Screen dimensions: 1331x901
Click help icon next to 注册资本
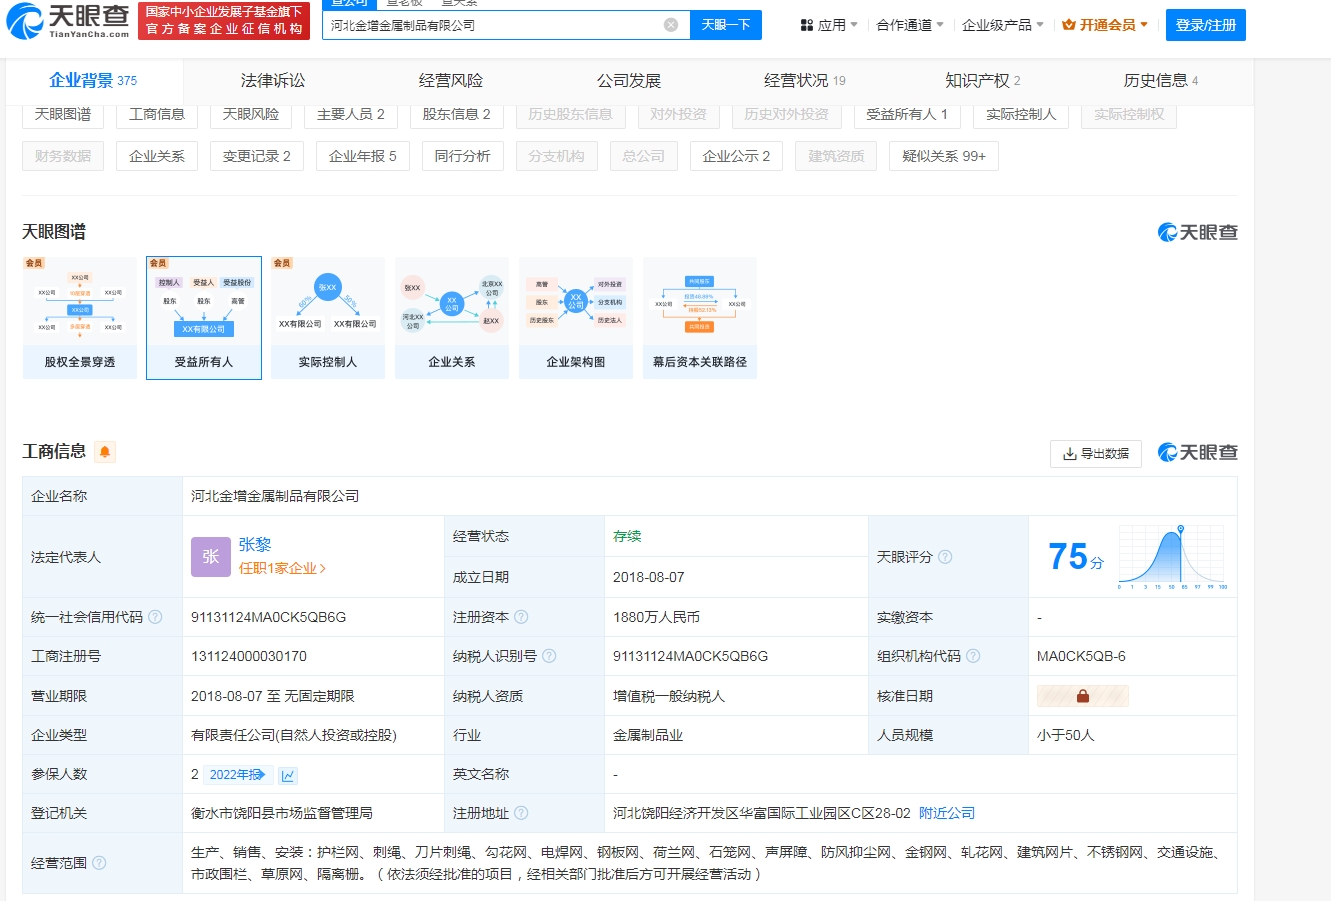521,617
